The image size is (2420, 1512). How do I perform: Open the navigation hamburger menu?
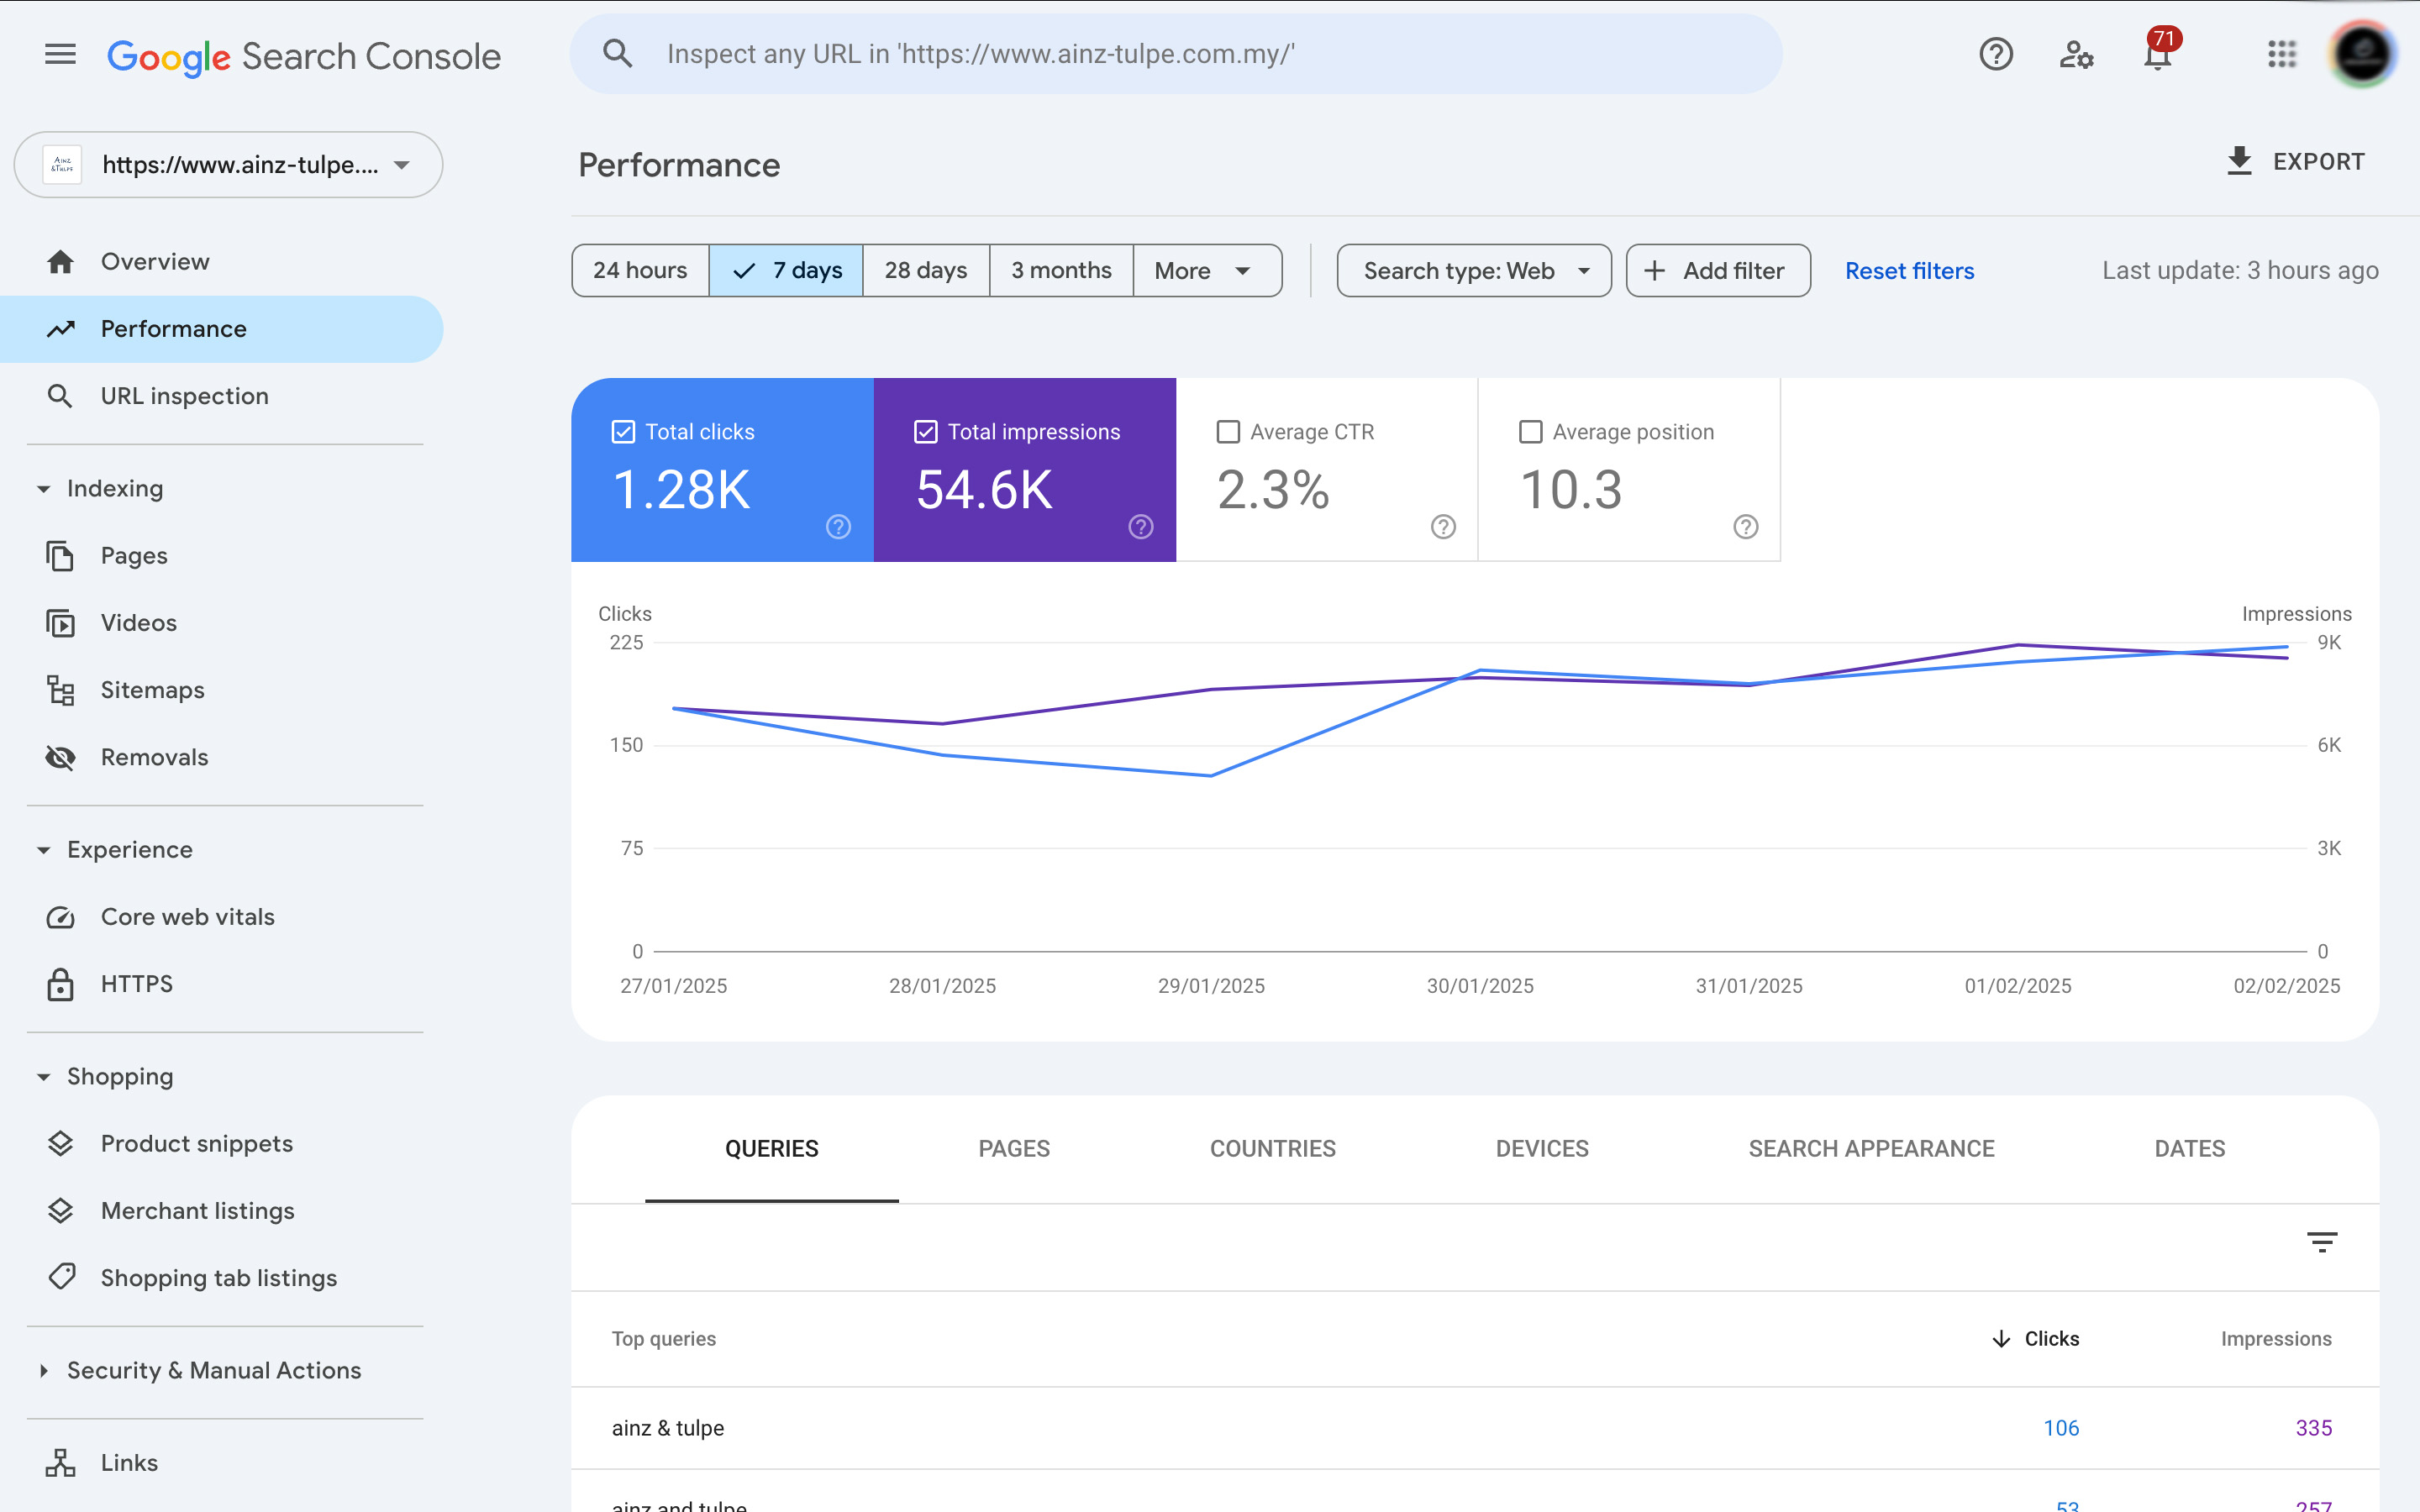pyautogui.click(x=59, y=54)
